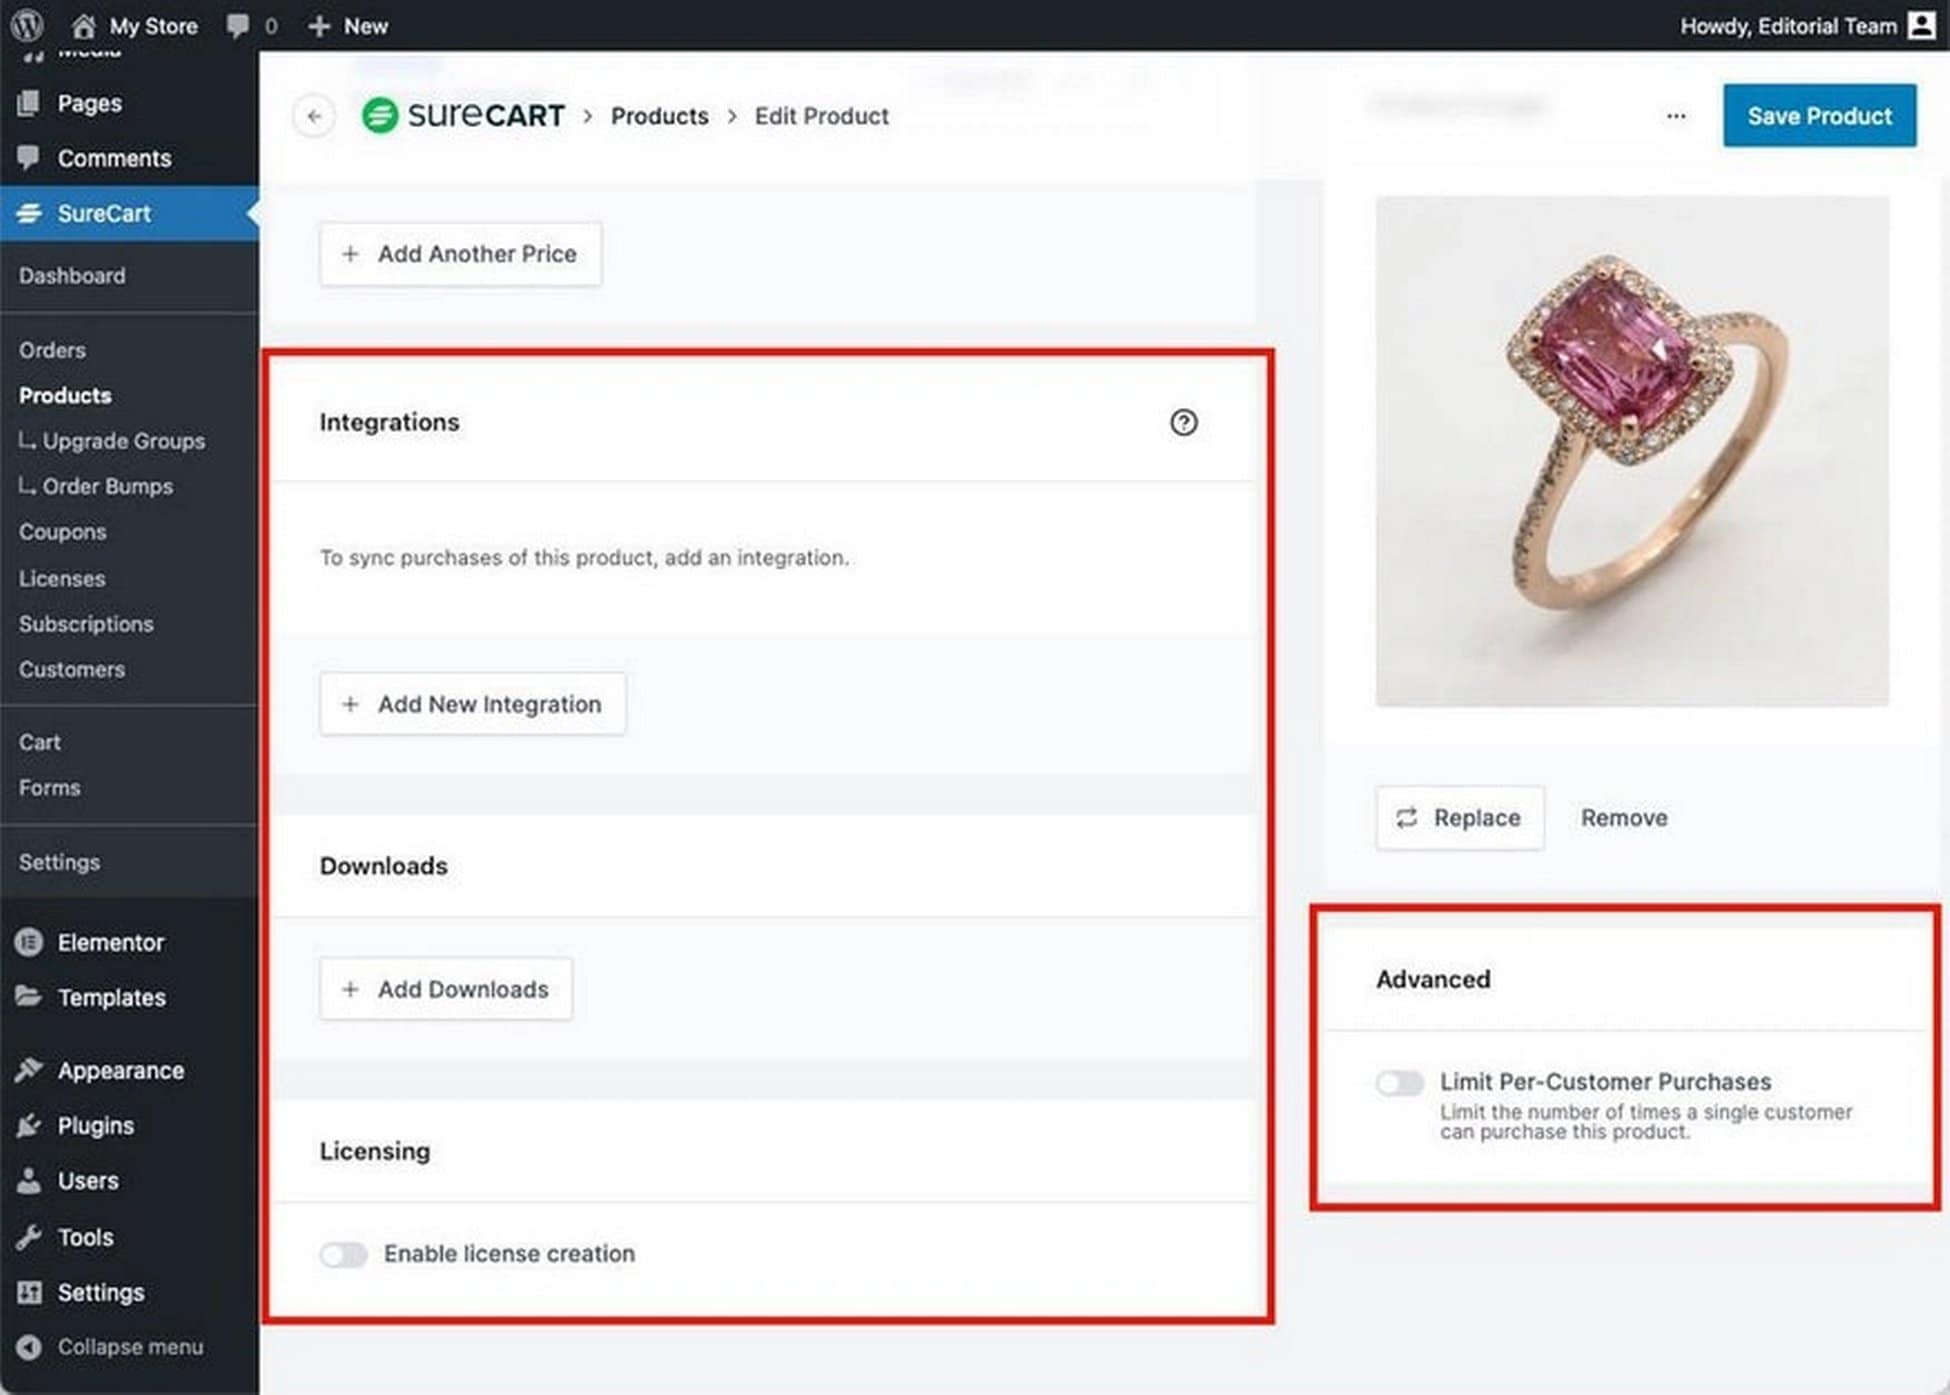Click the WordPress logo in admin bar

click(x=27, y=25)
